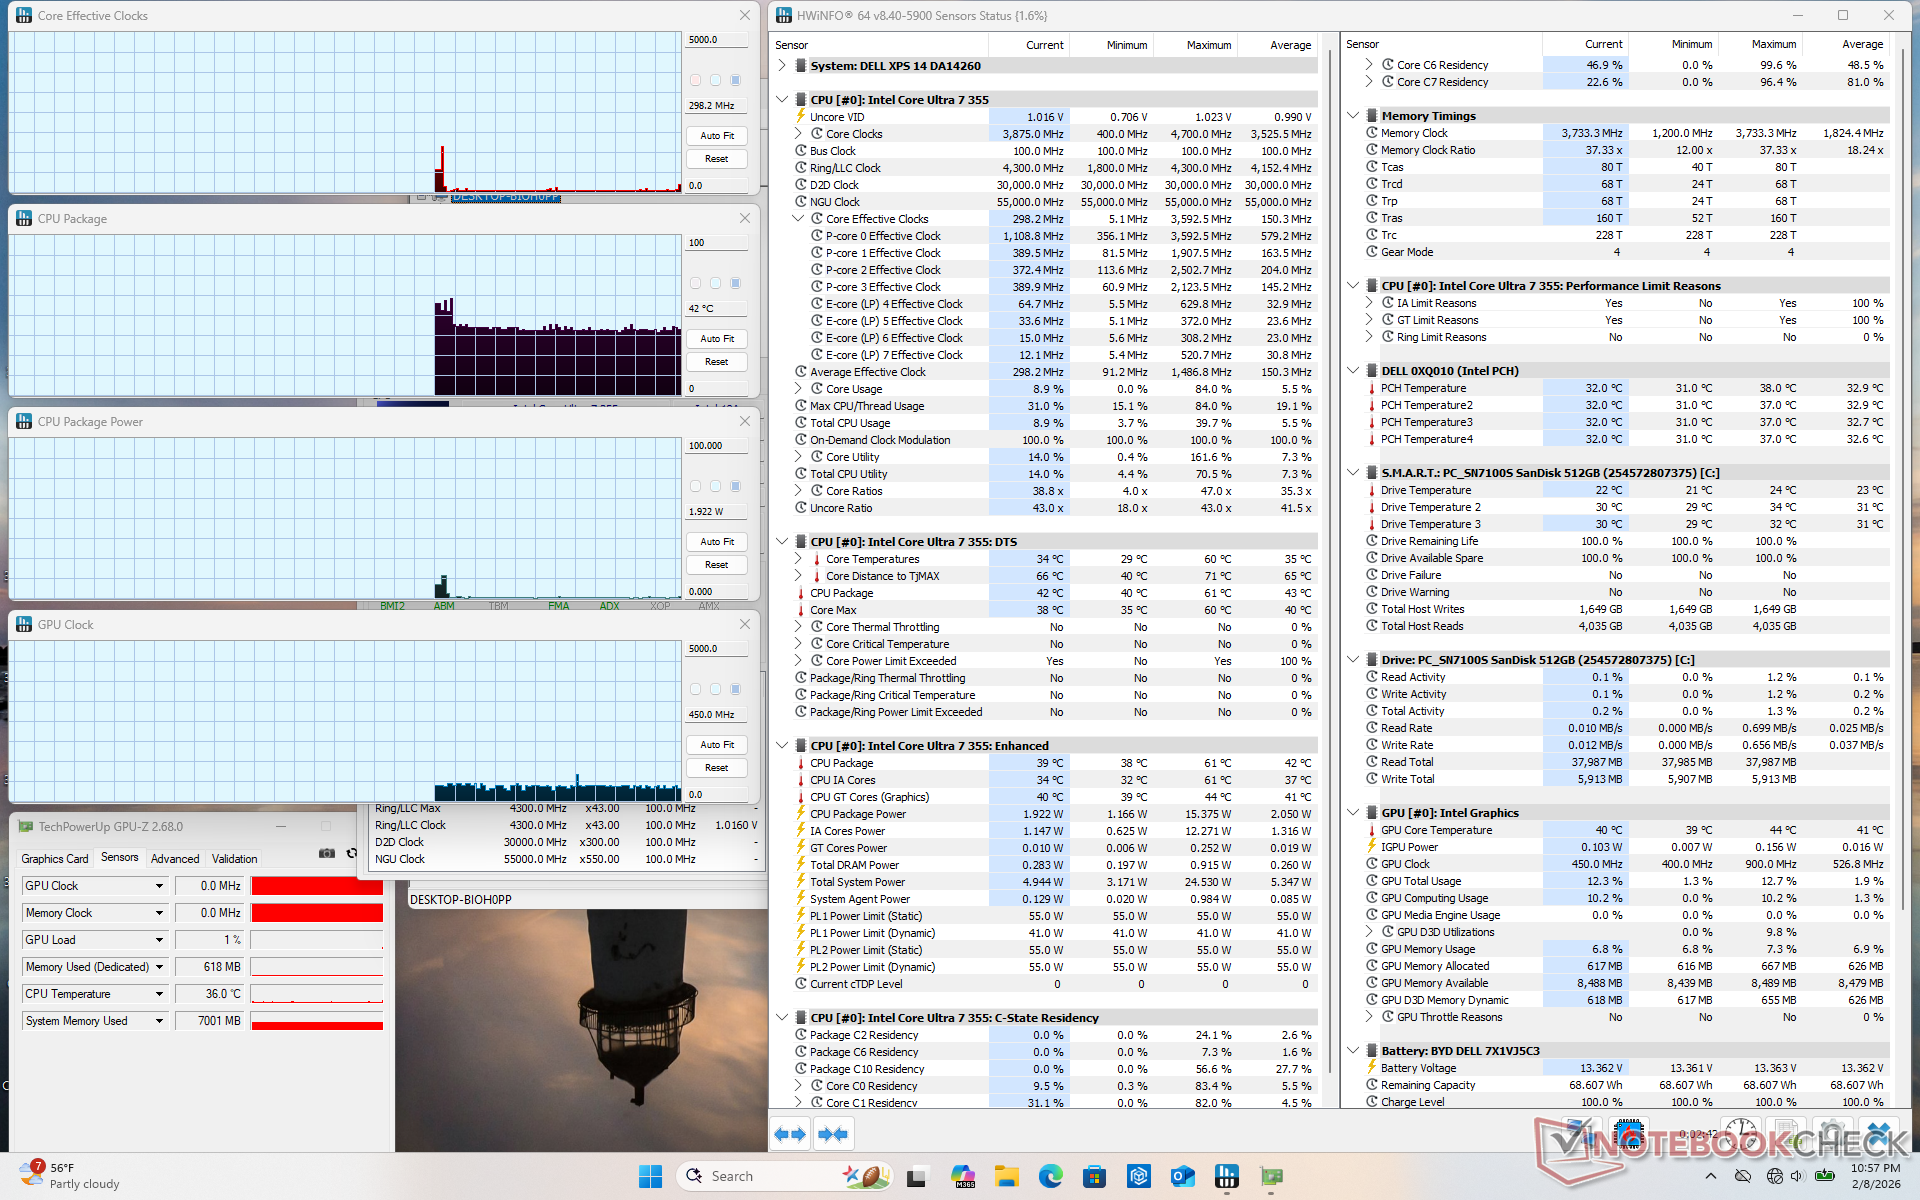Collapse the Core Effective Clocks tree row
The image size is (1920, 1200).
[798, 219]
